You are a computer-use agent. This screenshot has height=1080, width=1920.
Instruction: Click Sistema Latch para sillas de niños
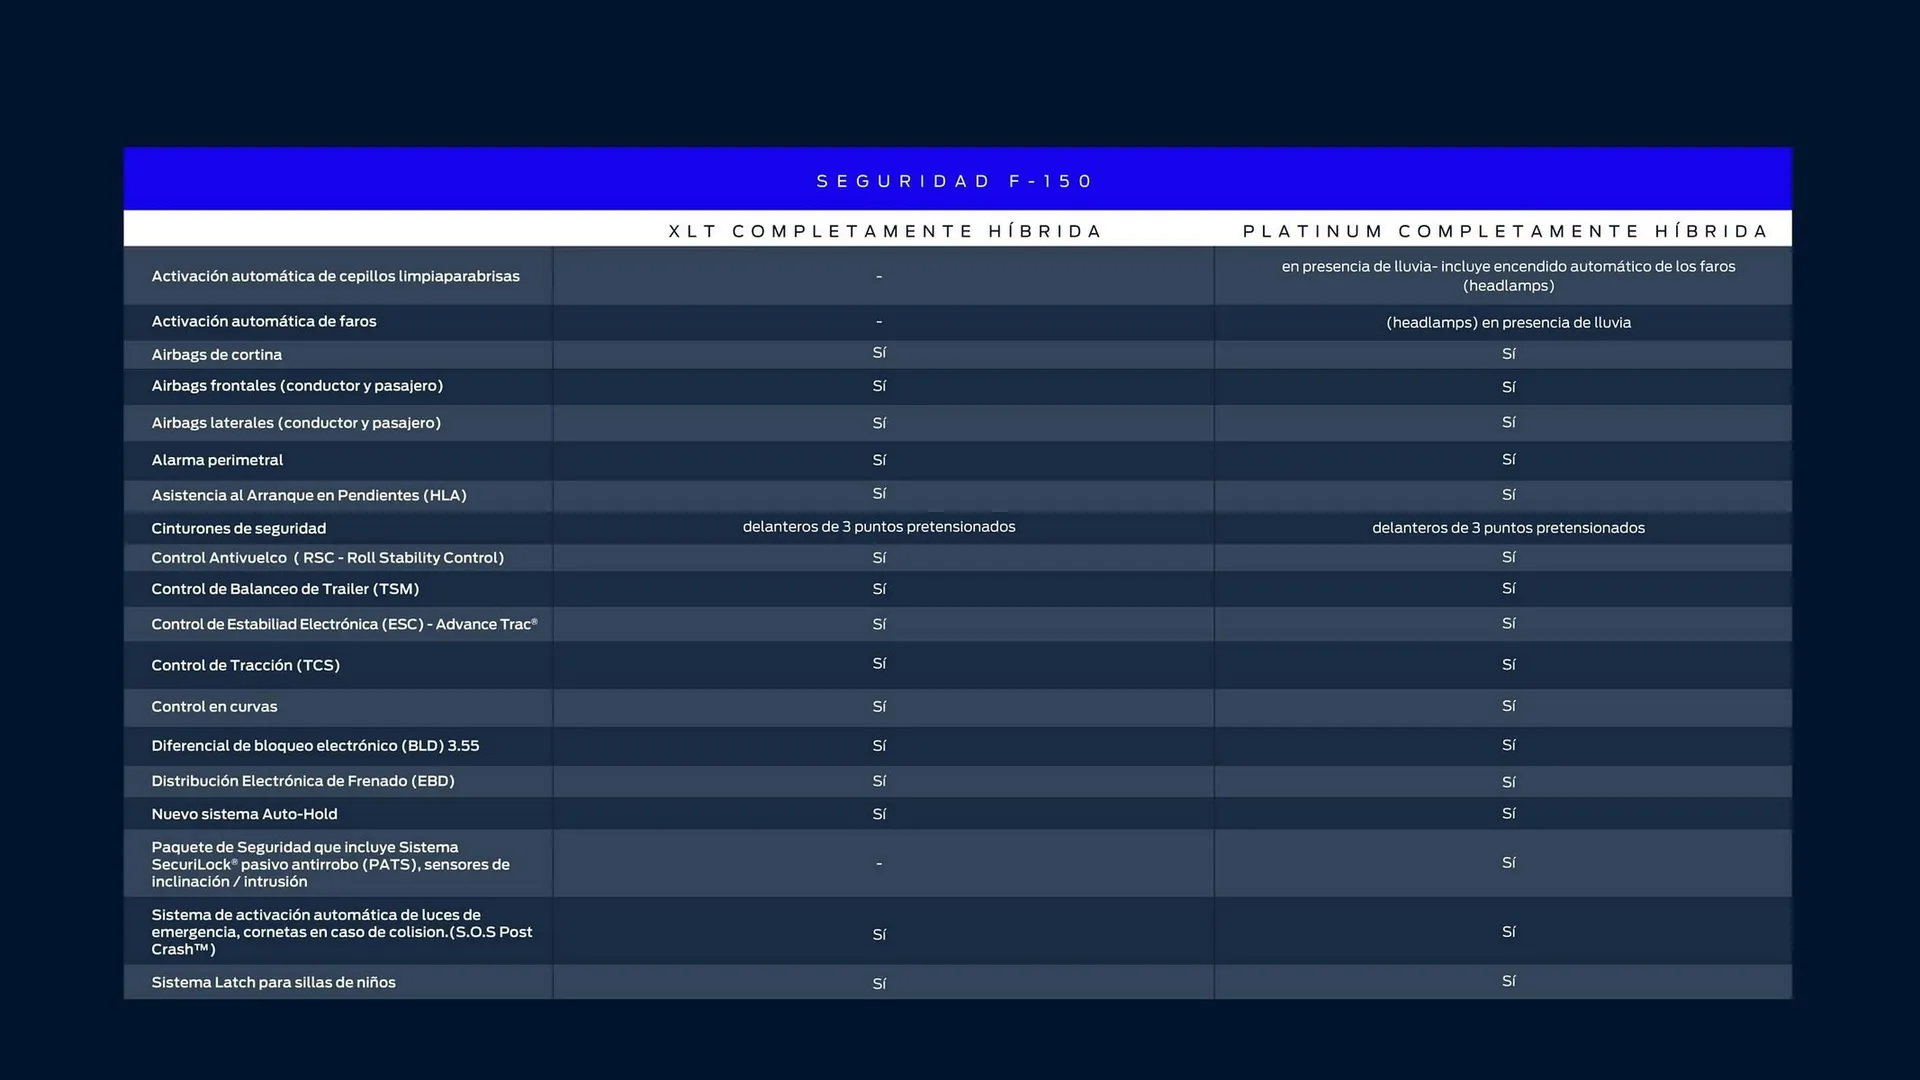tap(273, 982)
